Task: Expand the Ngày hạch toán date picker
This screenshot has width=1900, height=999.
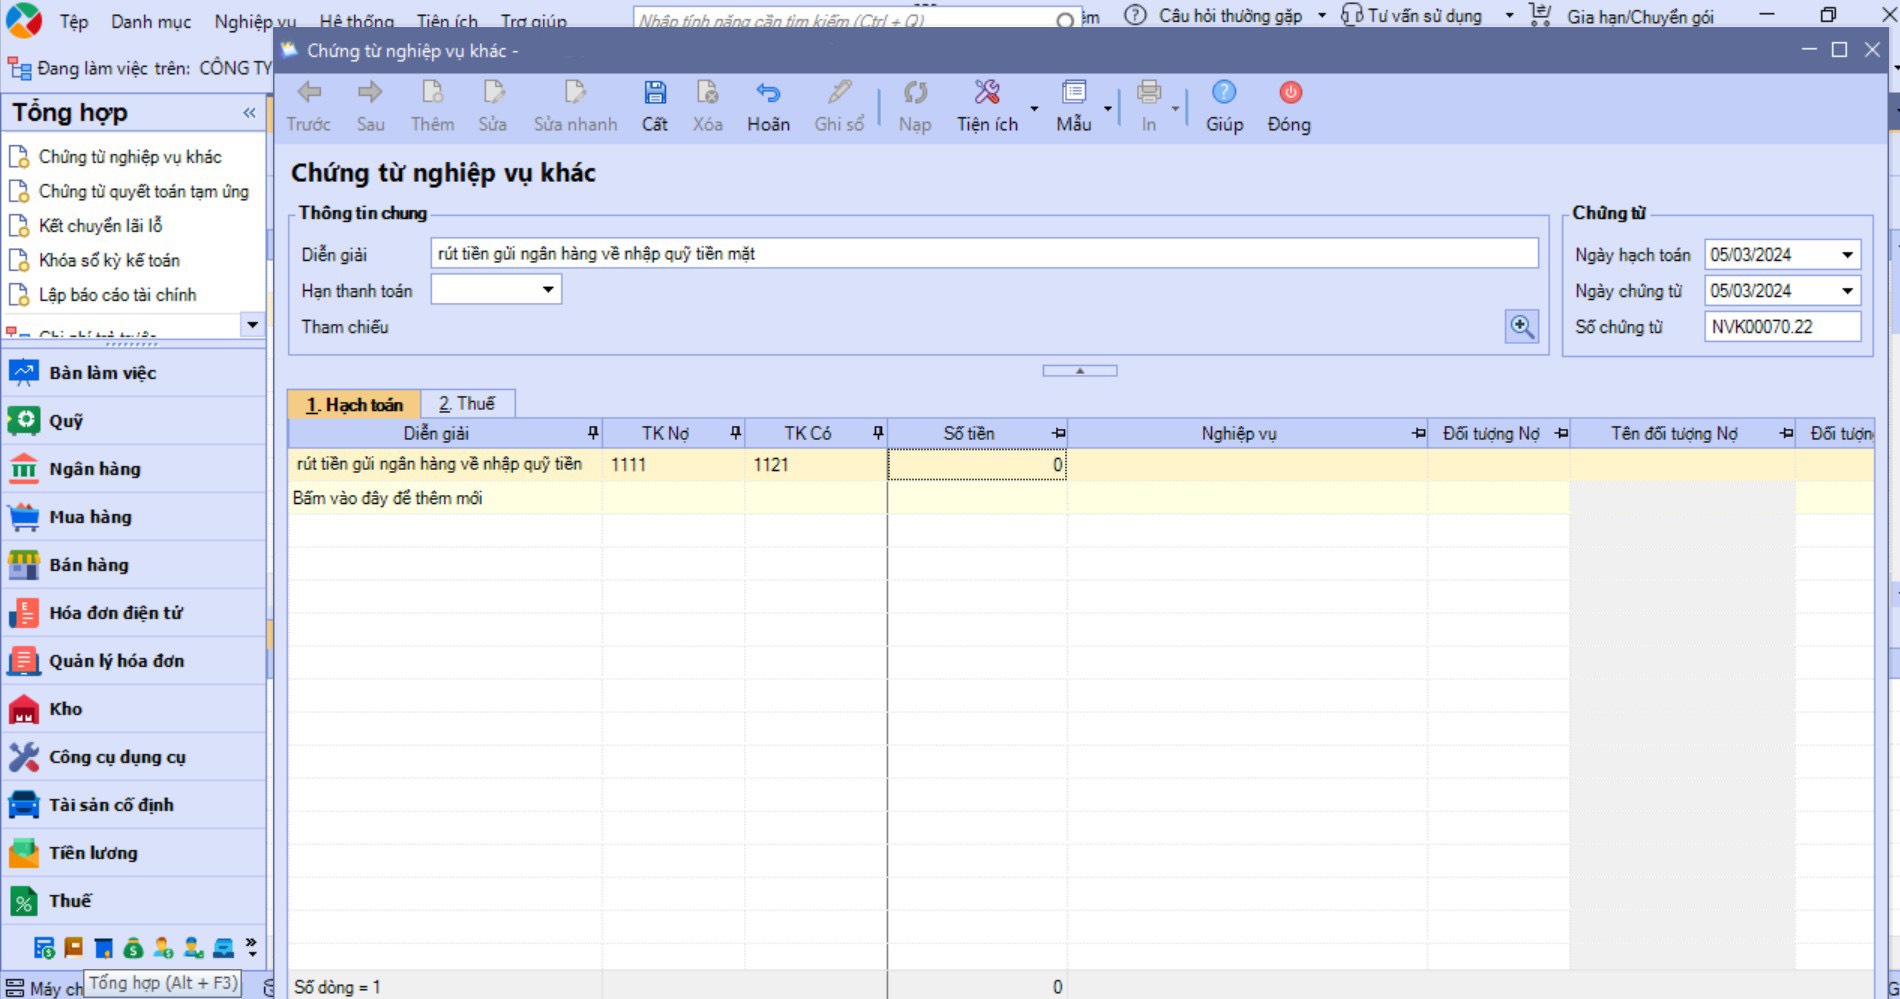Action: (x=1847, y=255)
